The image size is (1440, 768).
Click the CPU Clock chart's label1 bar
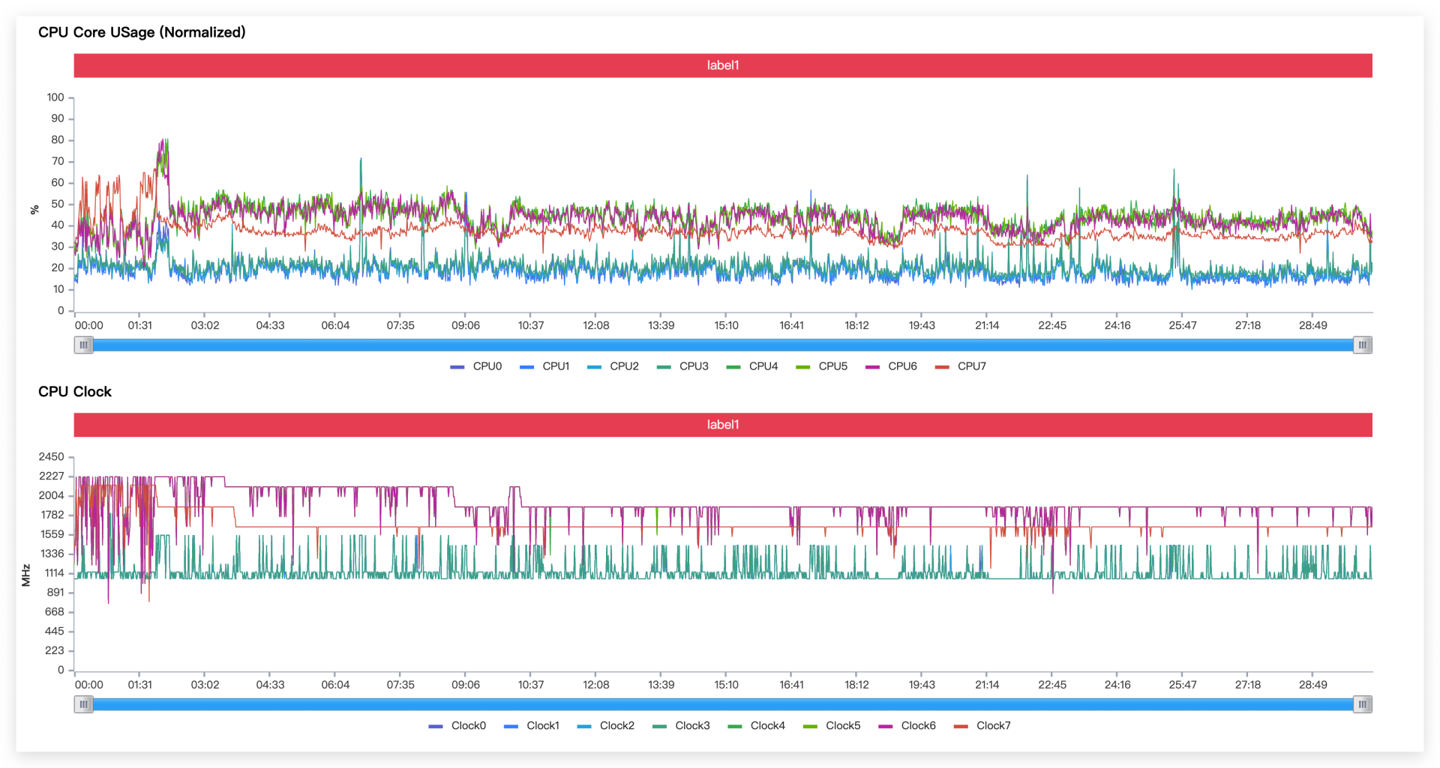click(x=722, y=425)
